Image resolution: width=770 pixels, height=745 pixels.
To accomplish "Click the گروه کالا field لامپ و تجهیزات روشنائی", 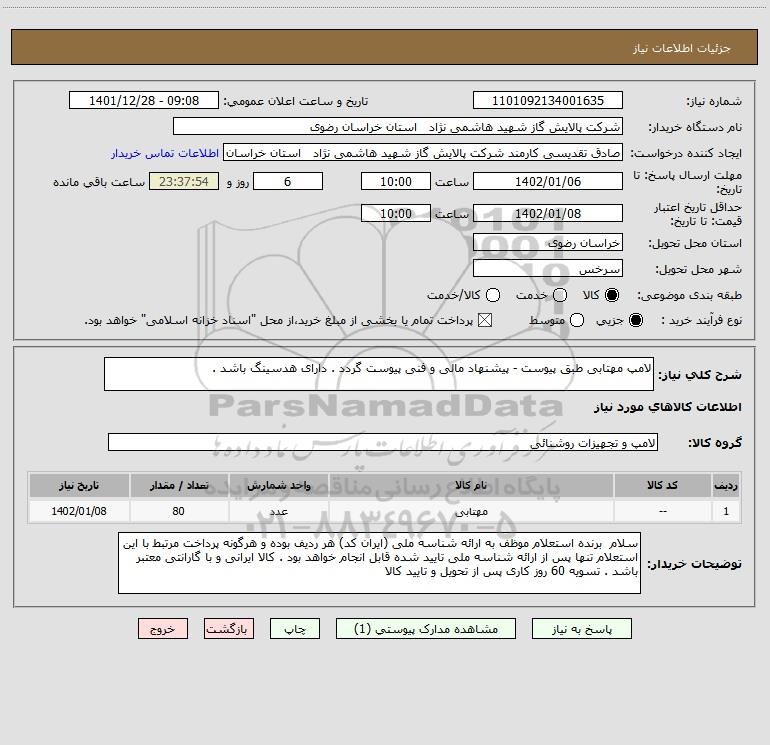I will (383, 442).
